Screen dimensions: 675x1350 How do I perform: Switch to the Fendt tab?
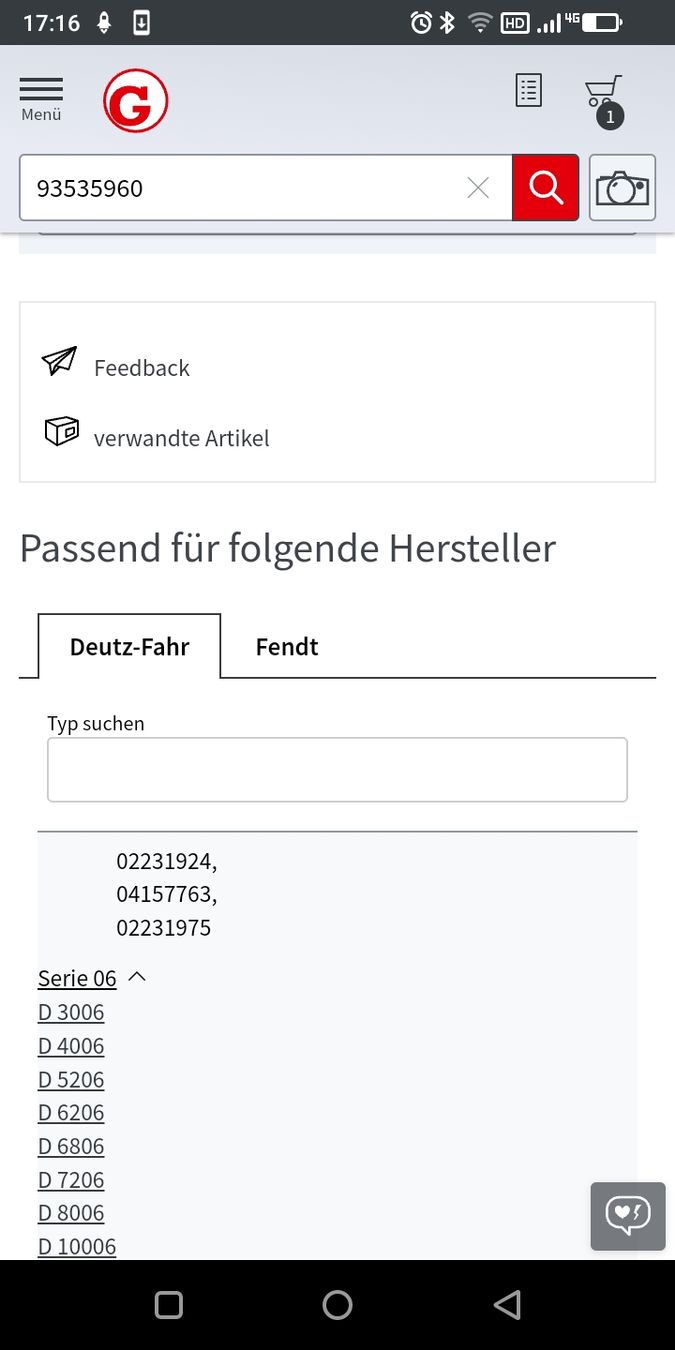click(x=287, y=647)
